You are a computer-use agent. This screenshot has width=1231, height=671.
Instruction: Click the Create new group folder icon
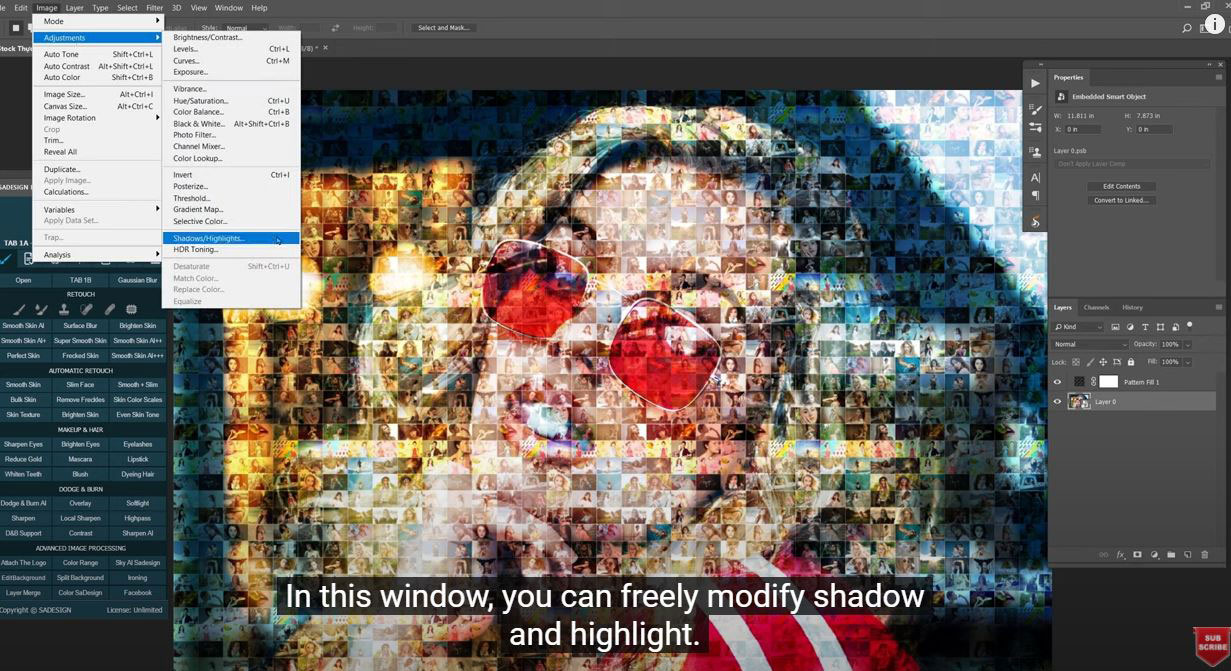click(x=1171, y=555)
